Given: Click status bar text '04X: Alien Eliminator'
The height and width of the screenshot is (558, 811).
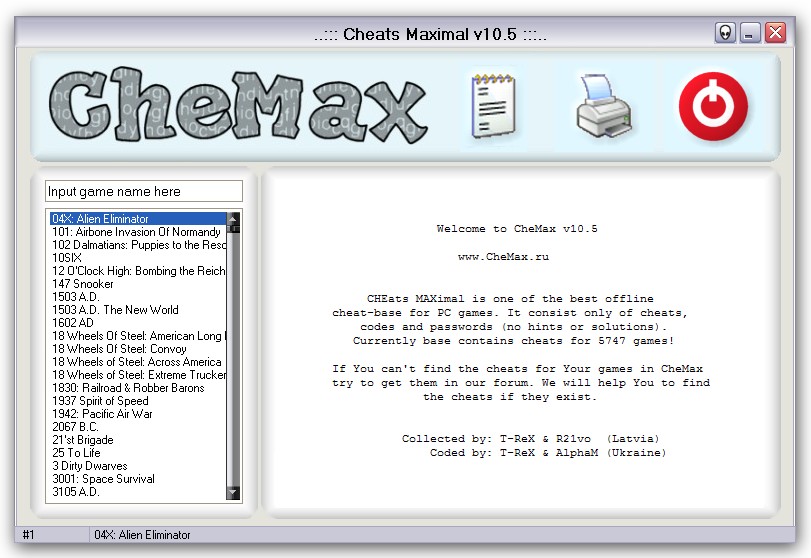Looking at the screenshot, I should tap(142, 535).
